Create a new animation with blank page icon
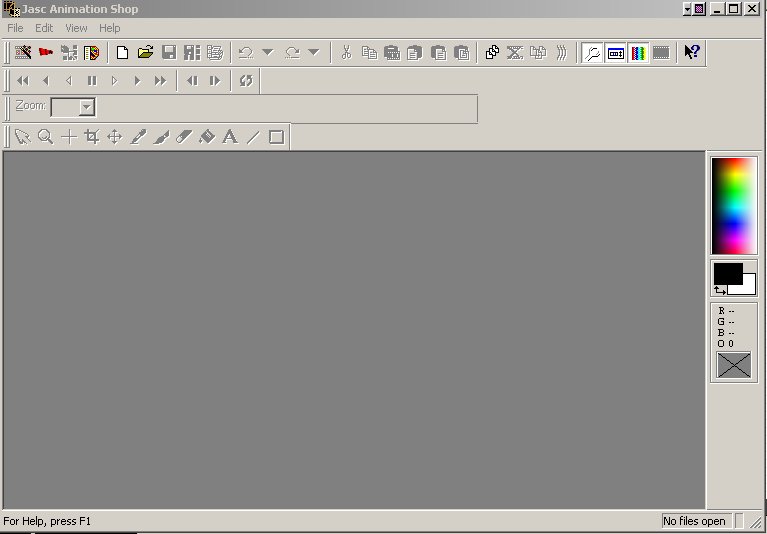The height and width of the screenshot is (534, 767). coord(122,52)
